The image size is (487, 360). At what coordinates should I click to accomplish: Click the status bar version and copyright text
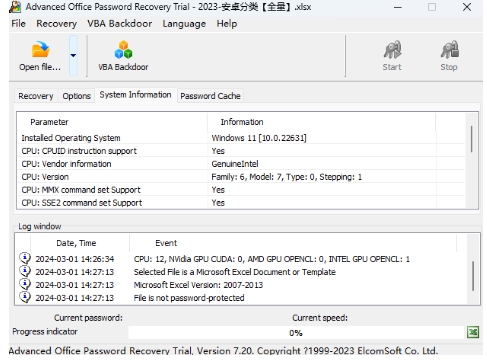(223, 351)
